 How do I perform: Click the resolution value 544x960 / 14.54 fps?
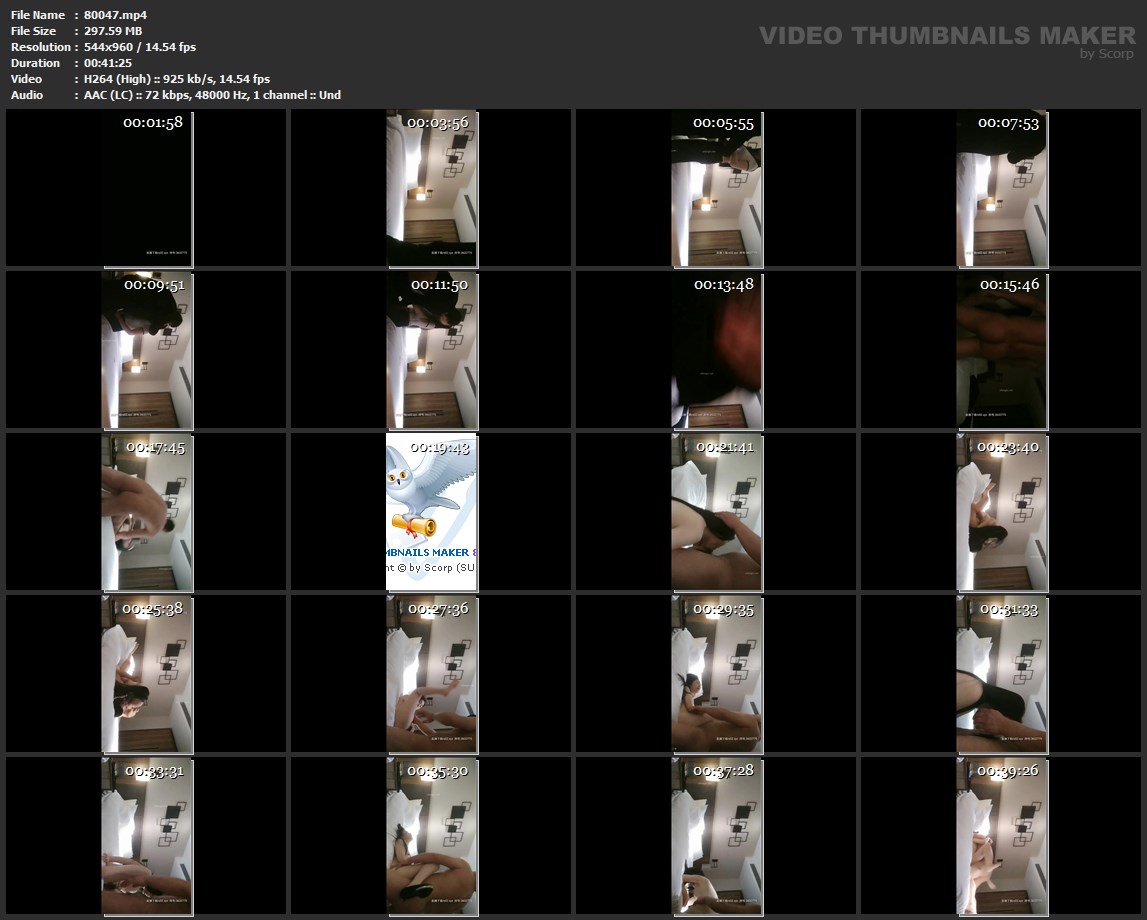[140, 47]
